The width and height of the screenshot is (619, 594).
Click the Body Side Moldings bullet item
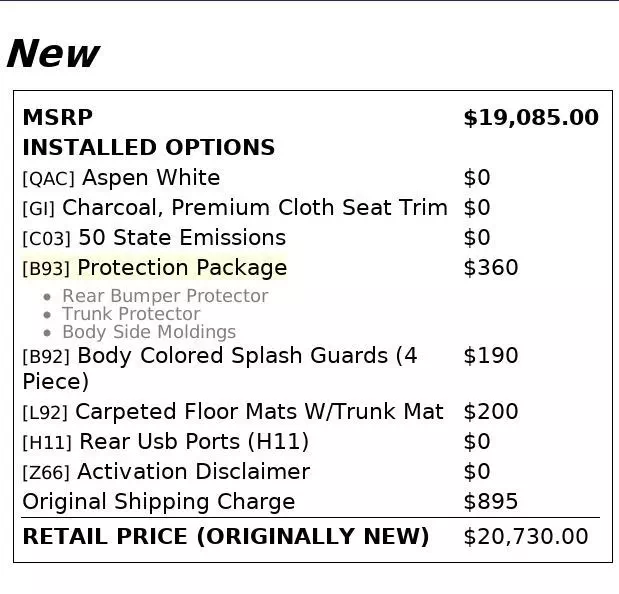149,332
